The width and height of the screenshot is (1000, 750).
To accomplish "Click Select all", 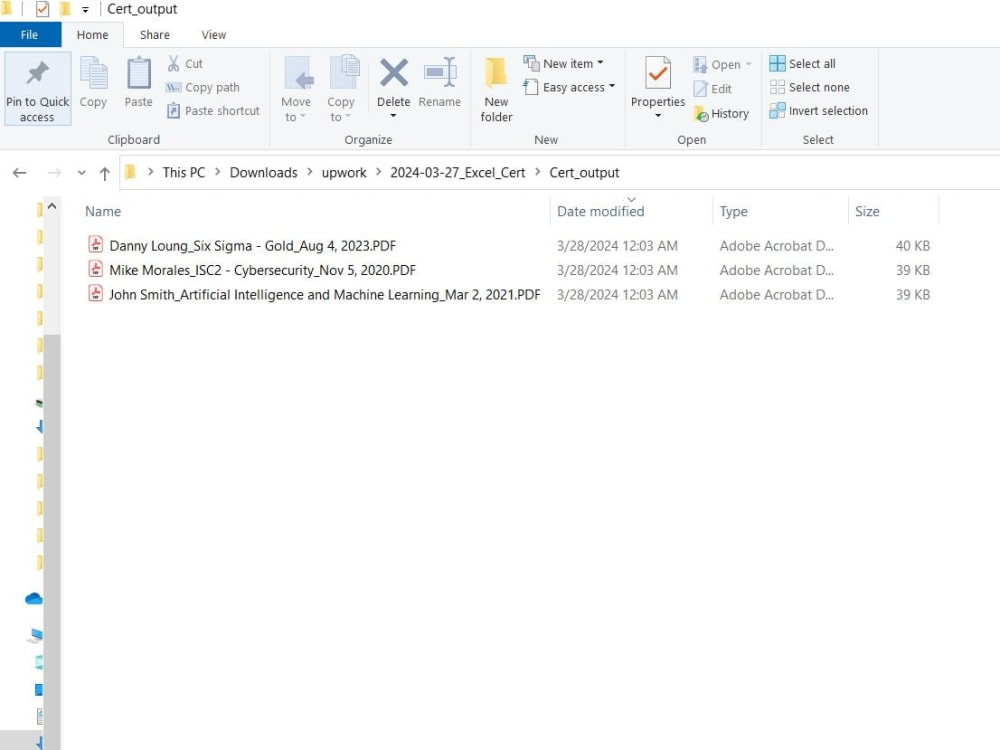I will click(x=802, y=63).
